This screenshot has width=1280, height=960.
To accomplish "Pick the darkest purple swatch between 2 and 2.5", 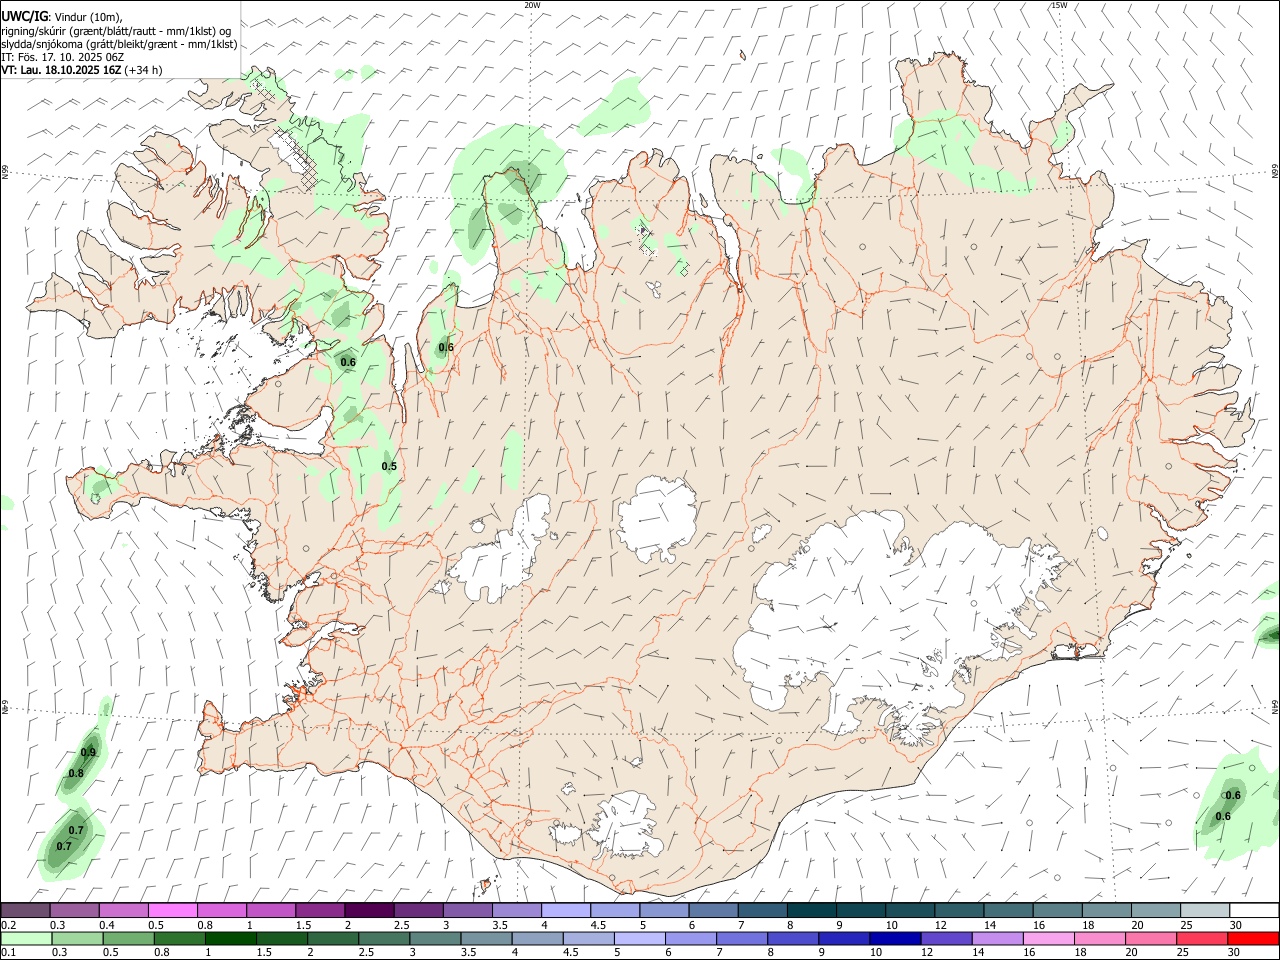I will click(369, 910).
